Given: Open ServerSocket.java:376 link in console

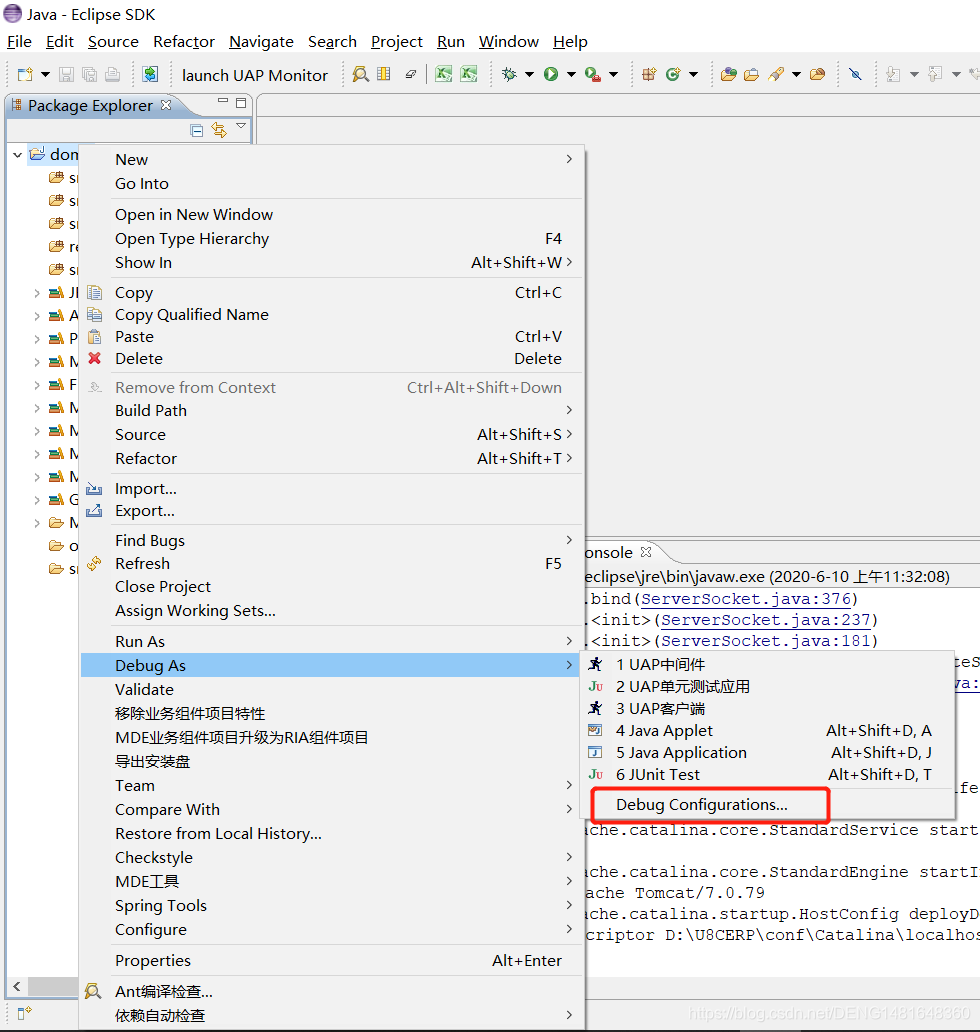Looking at the screenshot, I should [x=746, y=599].
